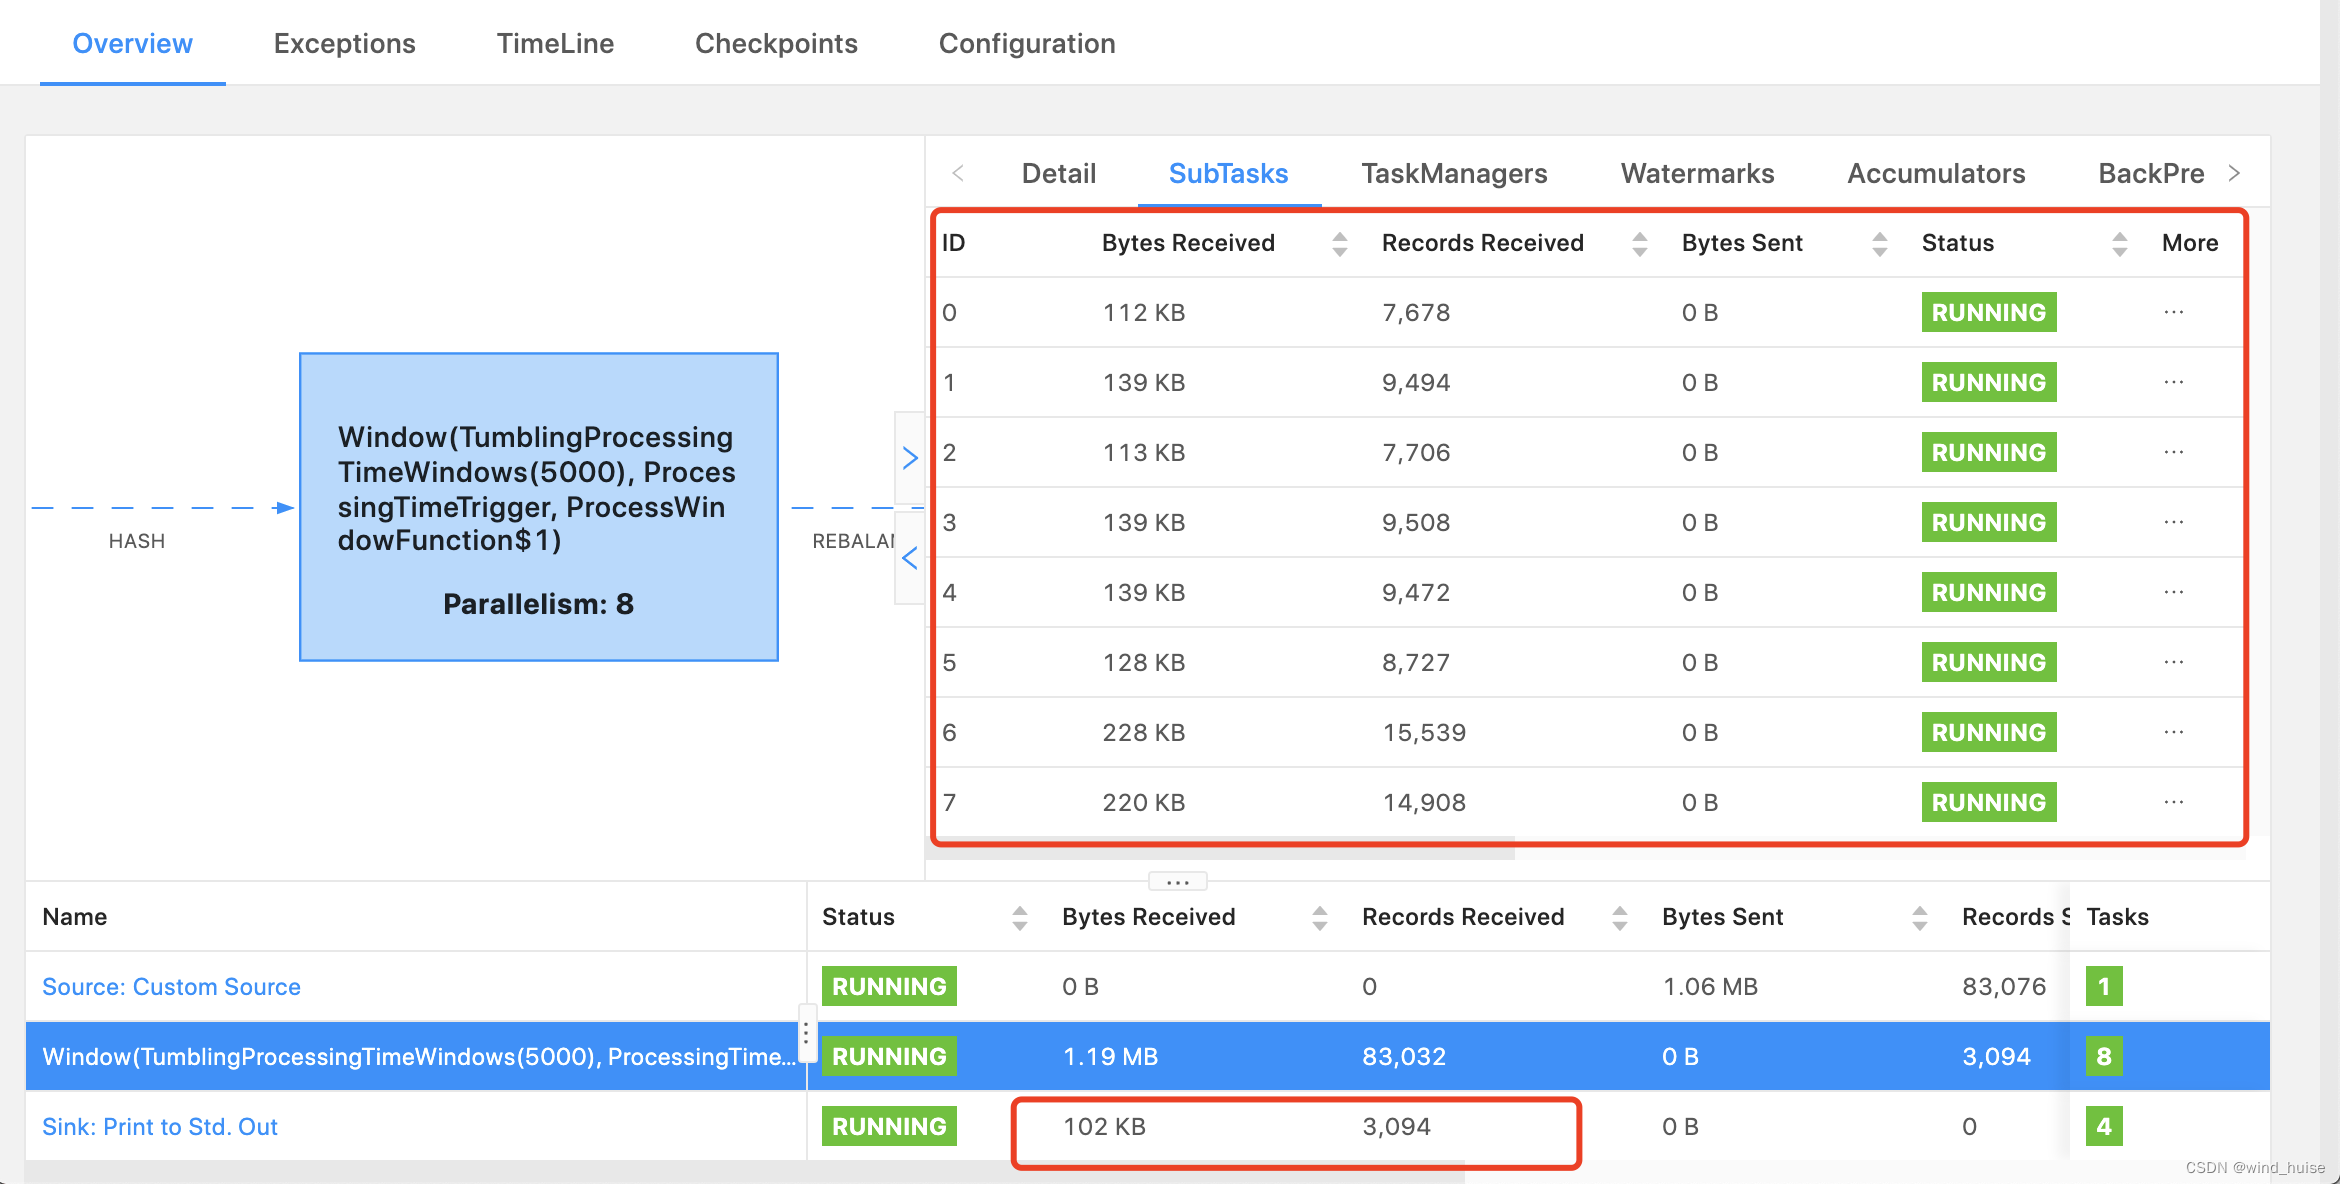Sort subtasks table by Bytes Sent
2340x1184 pixels.
point(1879,244)
